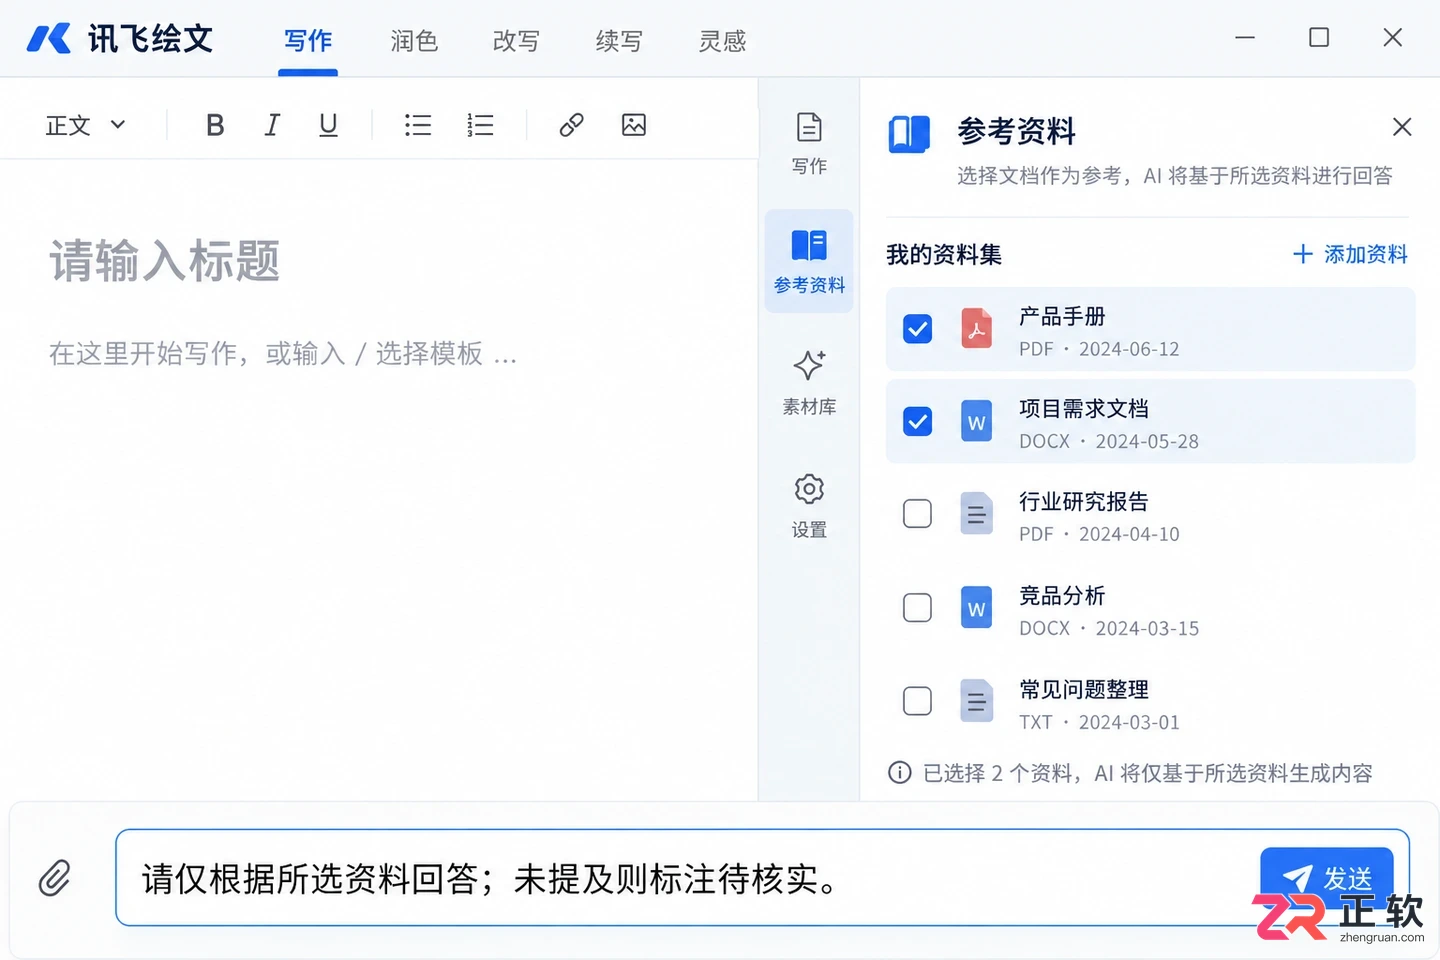
Task: Switch to the 续写 tab
Action: [x=619, y=41]
